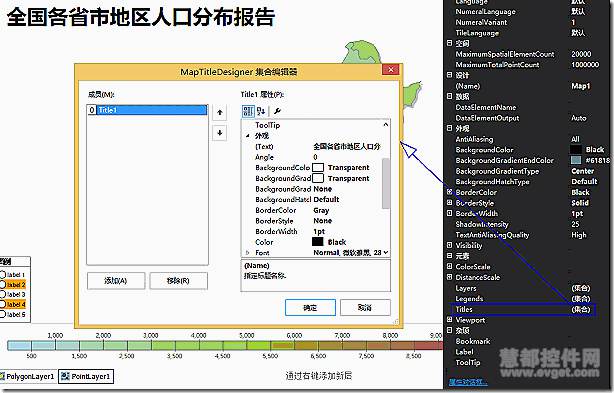
Task: Open the Font value dropdown arrow
Action: (x=386, y=252)
